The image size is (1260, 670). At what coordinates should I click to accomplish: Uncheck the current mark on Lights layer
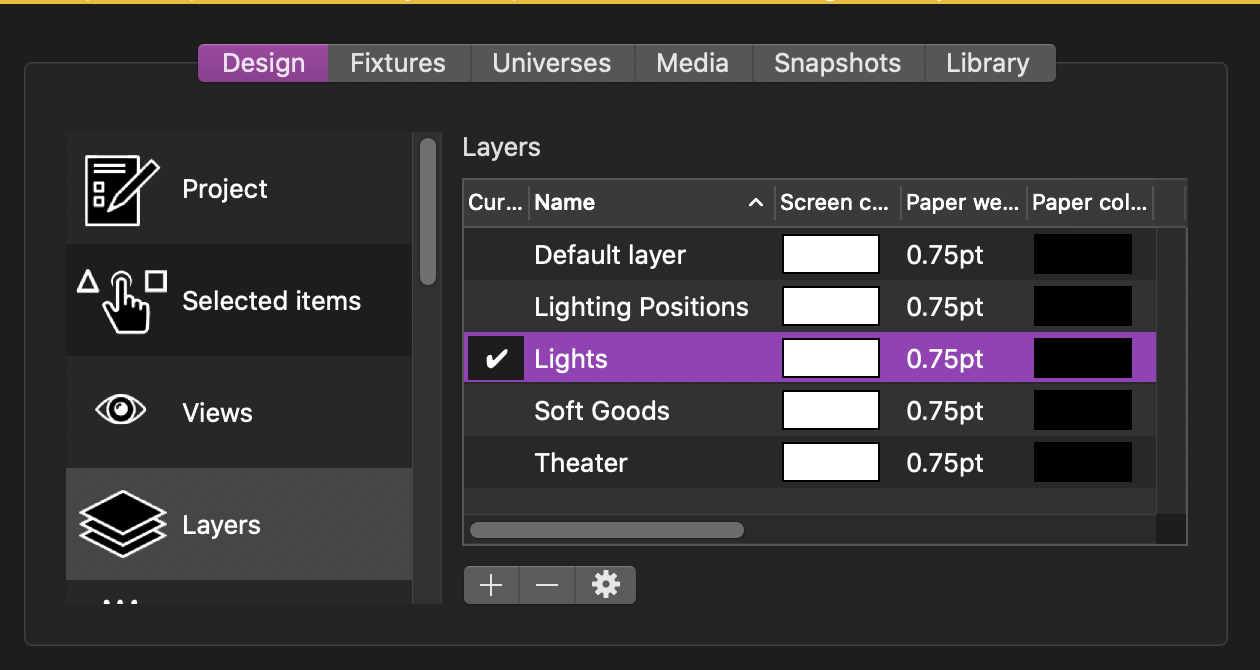coord(494,358)
